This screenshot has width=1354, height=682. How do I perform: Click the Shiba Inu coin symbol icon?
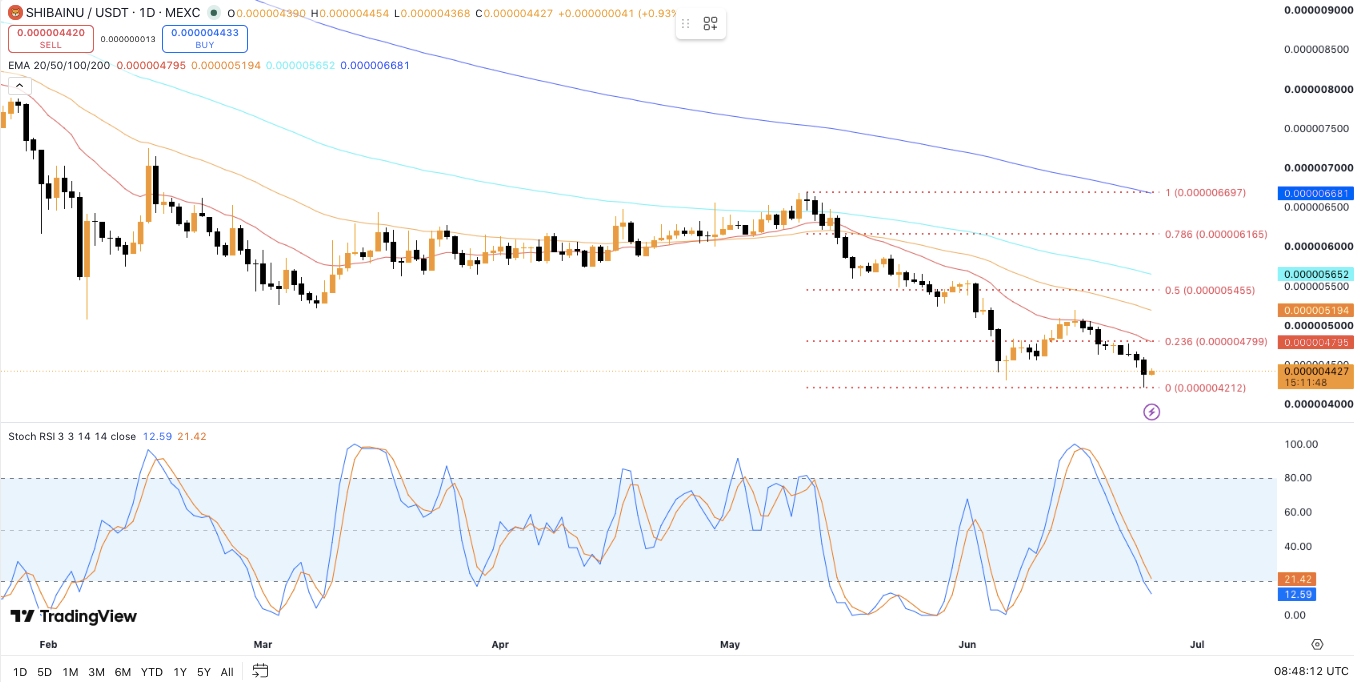(x=15, y=13)
